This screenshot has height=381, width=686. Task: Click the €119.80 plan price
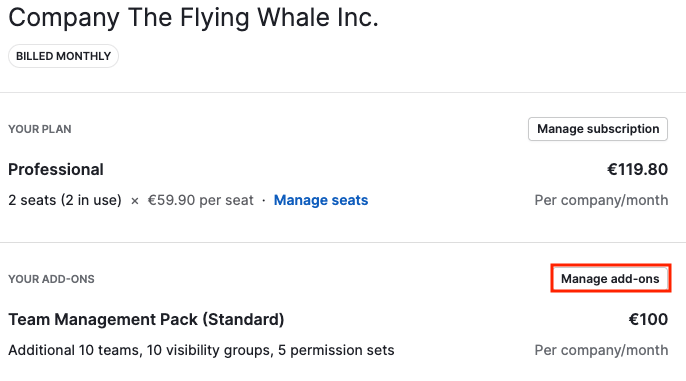click(x=637, y=169)
